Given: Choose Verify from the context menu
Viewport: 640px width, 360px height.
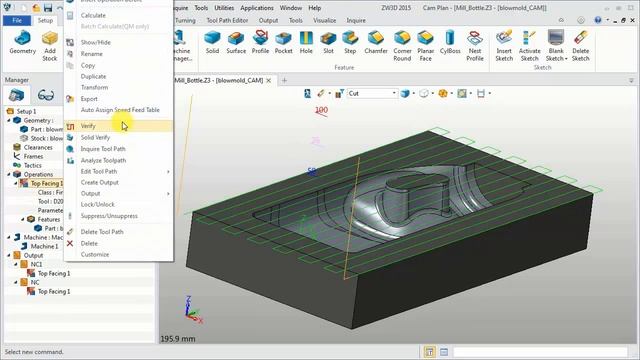Looking at the screenshot, I should coord(118,126).
